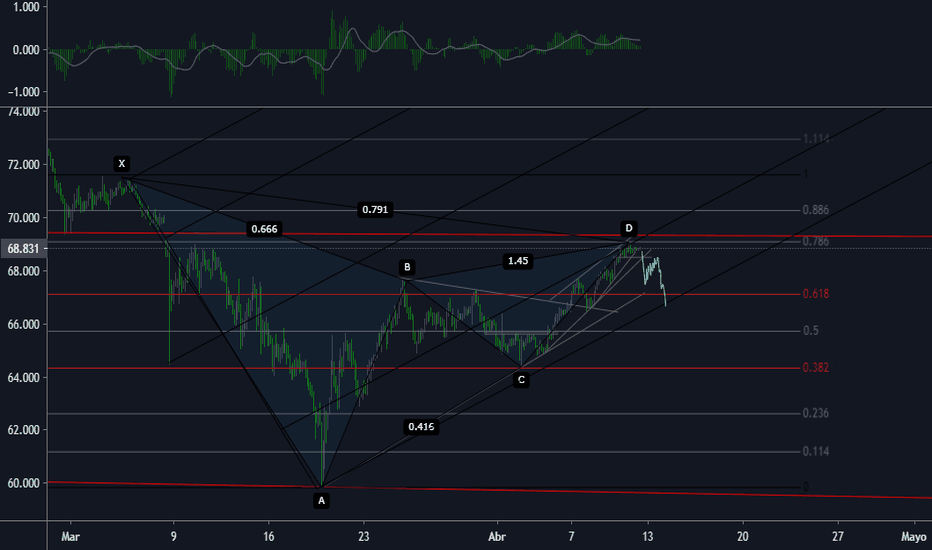Click the B point label of the pattern
Viewport: 932px width, 550px height.
coord(407,267)
